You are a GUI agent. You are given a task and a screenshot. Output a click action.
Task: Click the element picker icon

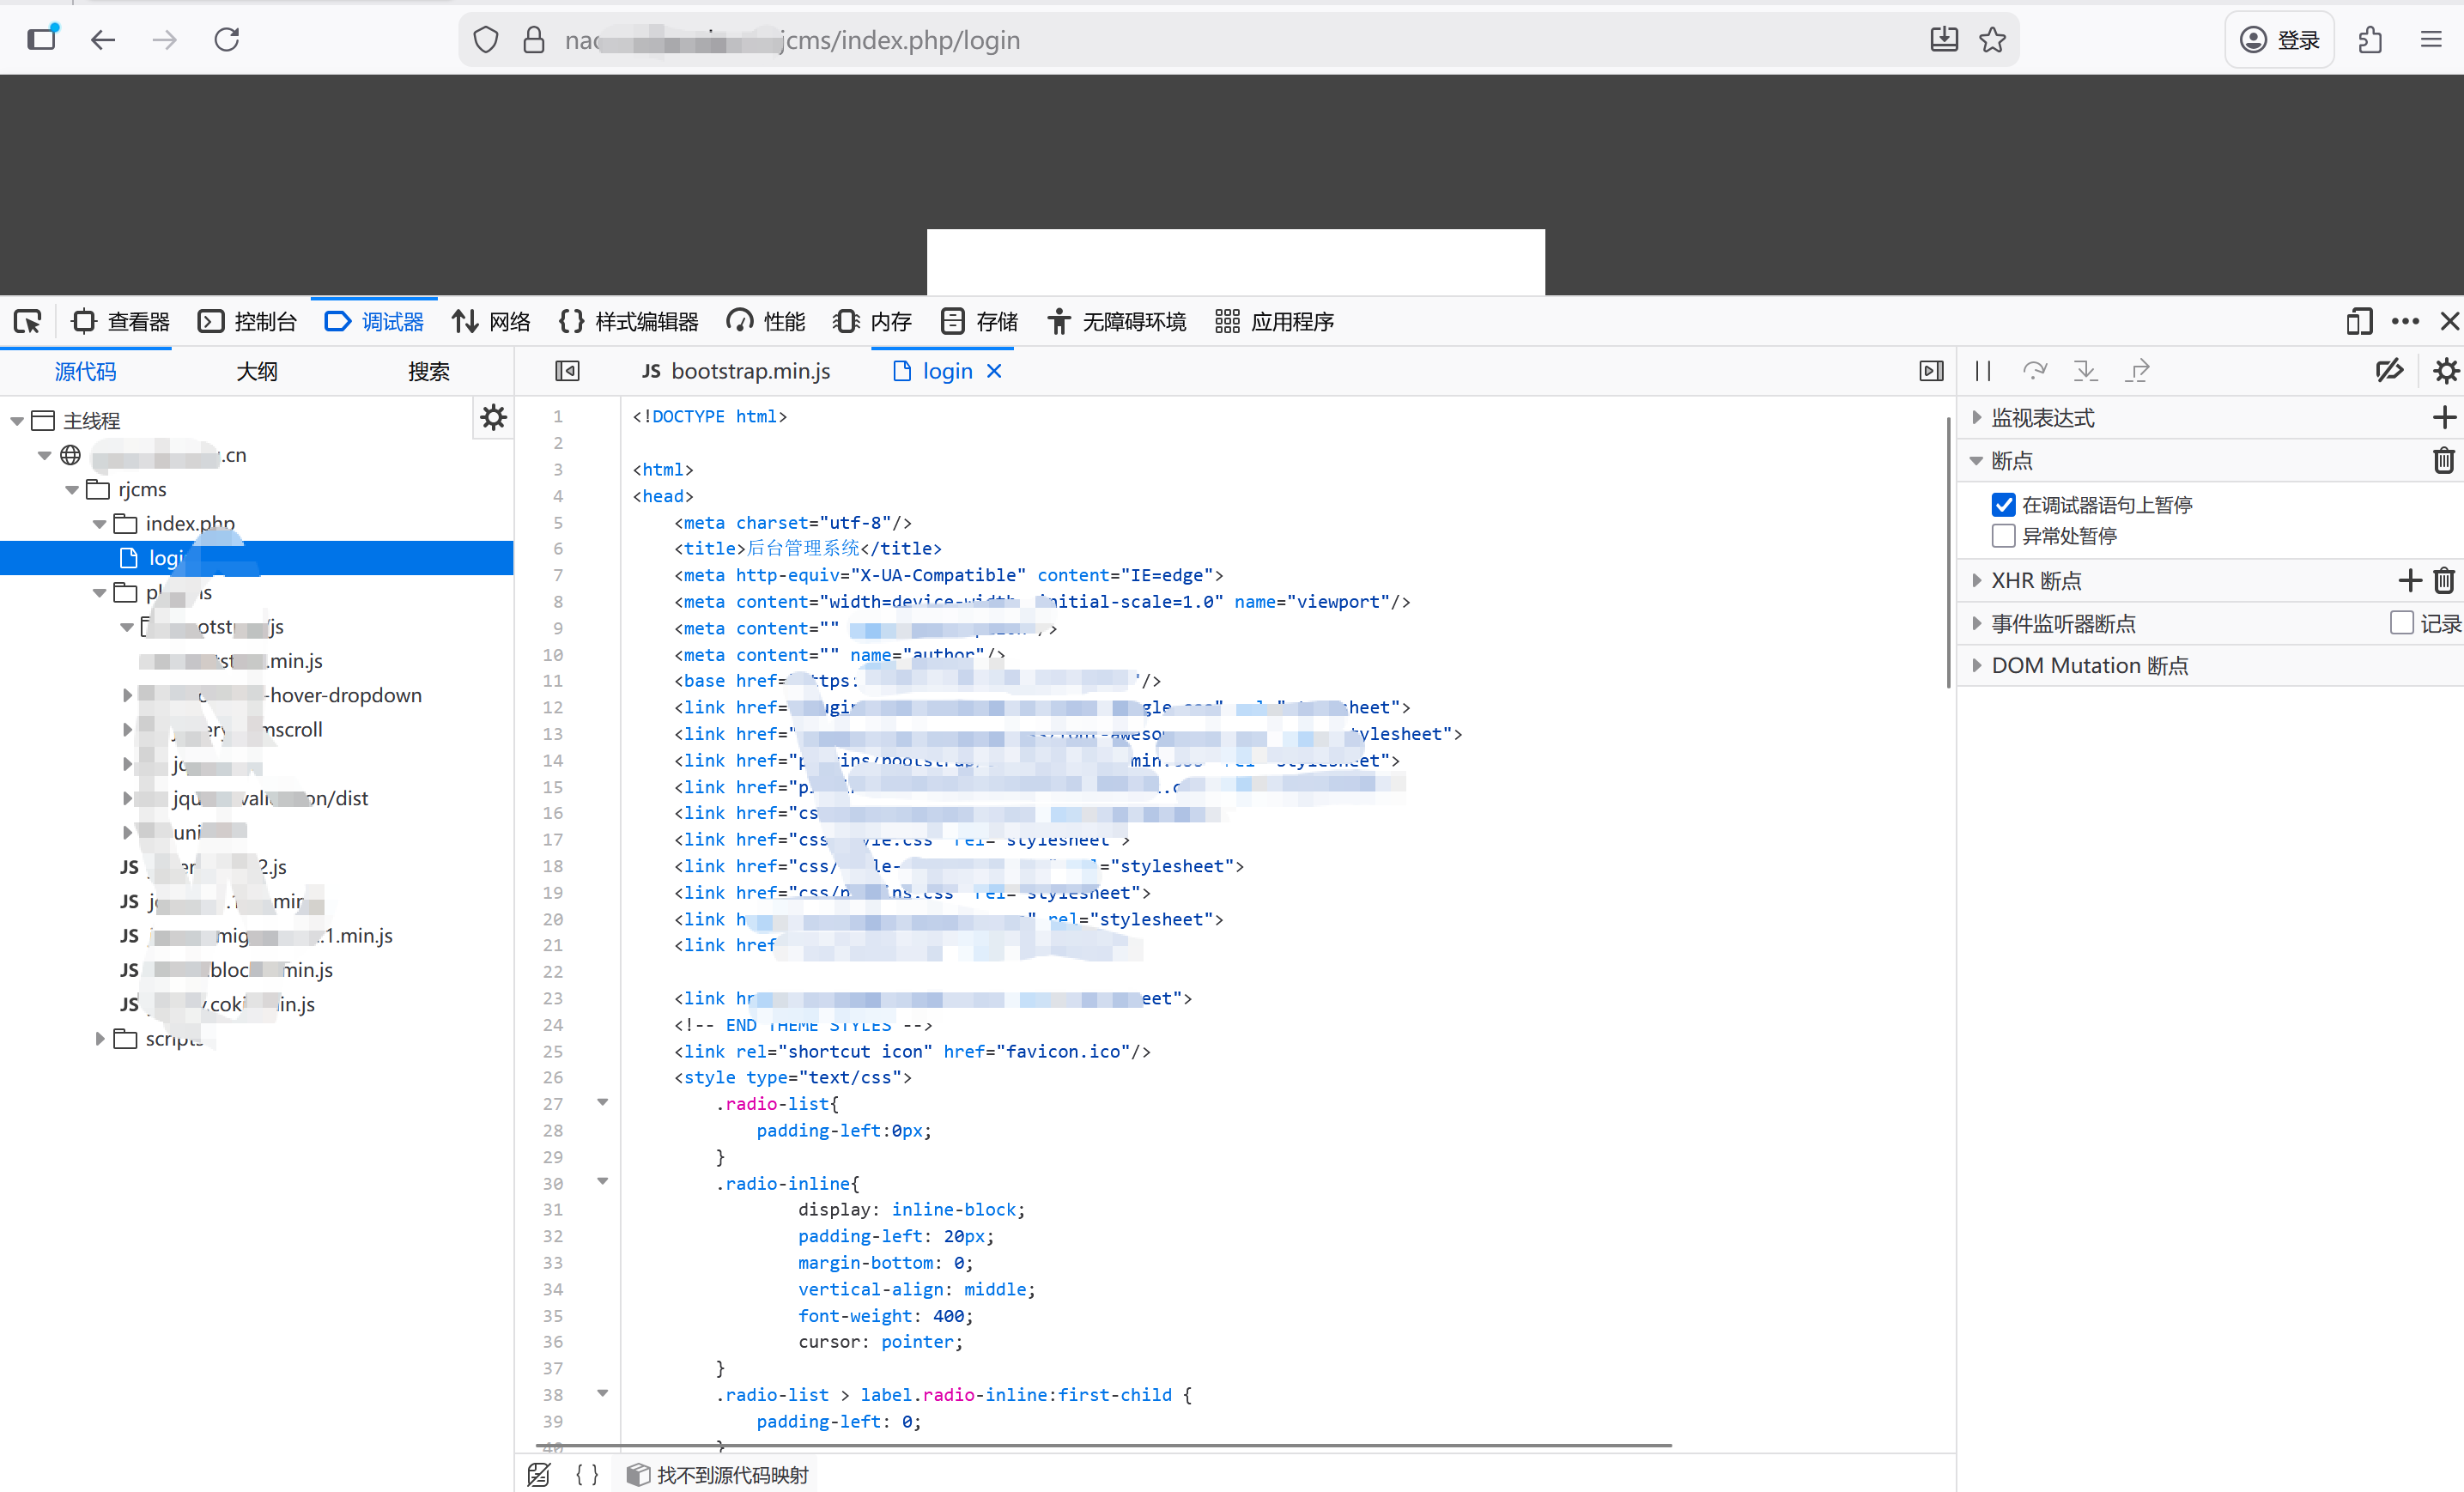(x=27, y=322)
